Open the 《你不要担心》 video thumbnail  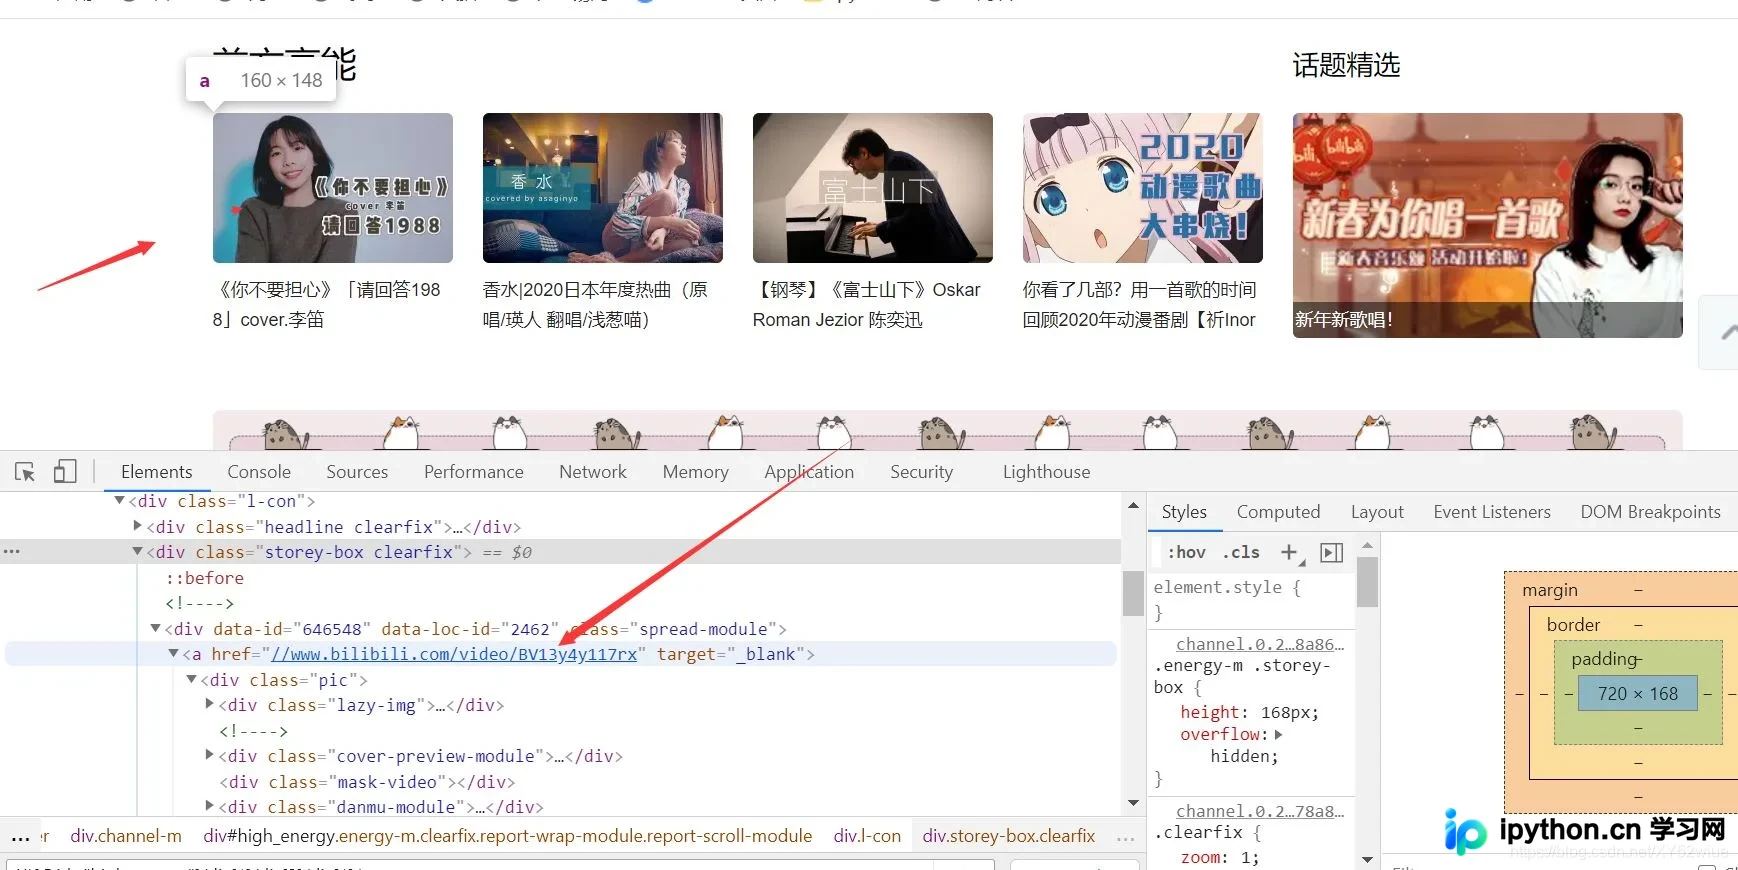click(333, 188)
